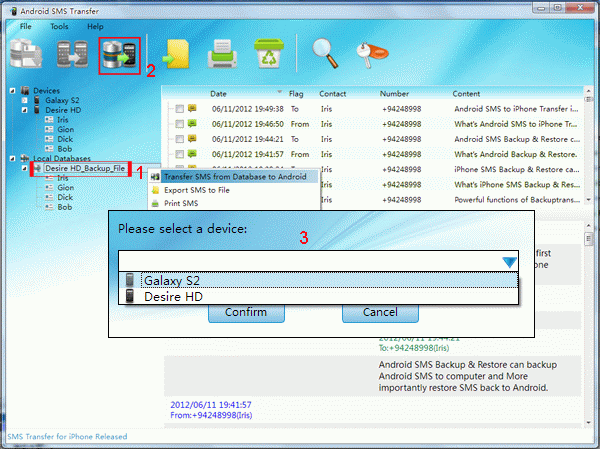Select Dick contact under Desire HD device

65,139
